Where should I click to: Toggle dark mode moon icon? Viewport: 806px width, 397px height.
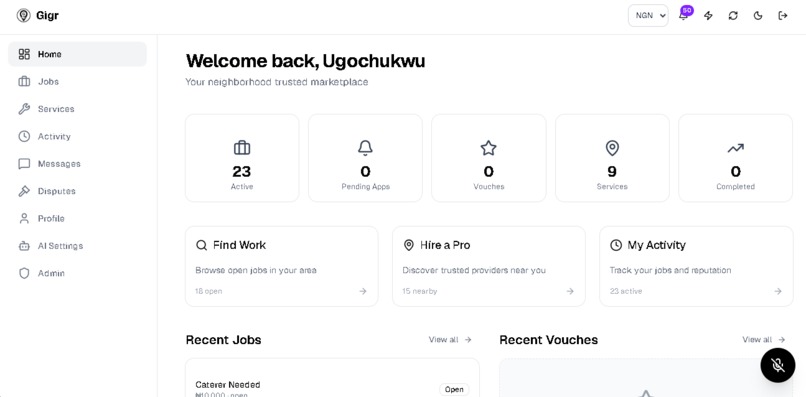[x=758, y=15]
